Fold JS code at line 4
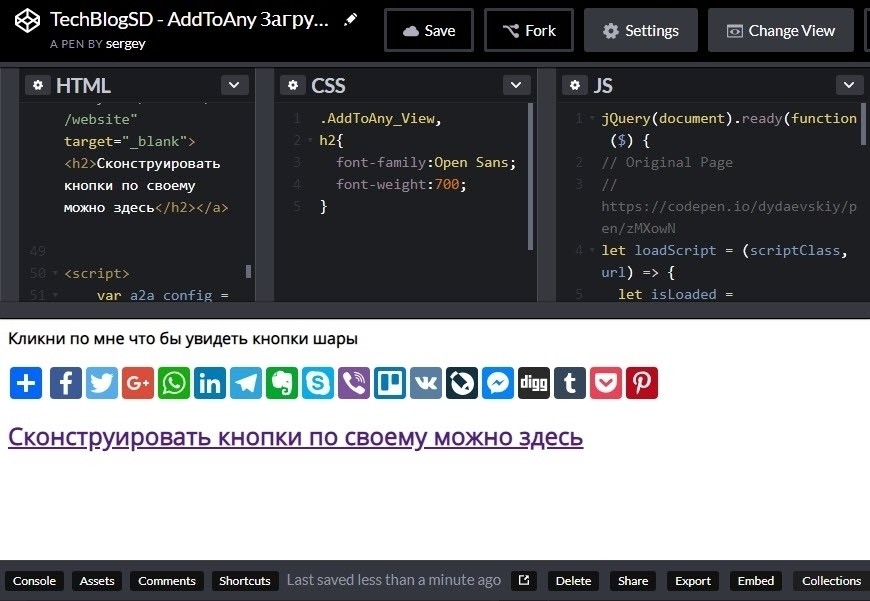The height and width of the screenshot is (601, 870). pos(592,250)
